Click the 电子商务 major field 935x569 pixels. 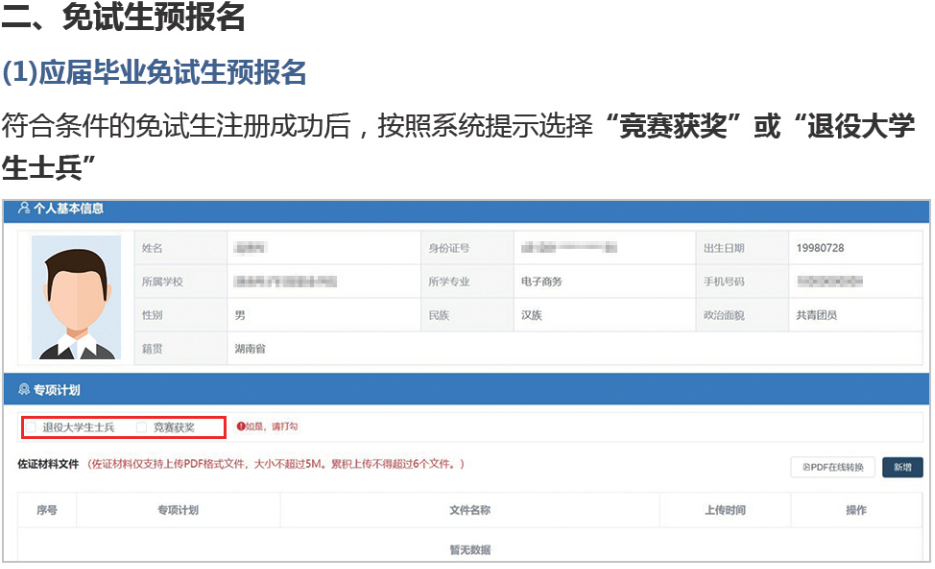click(542, 282)
